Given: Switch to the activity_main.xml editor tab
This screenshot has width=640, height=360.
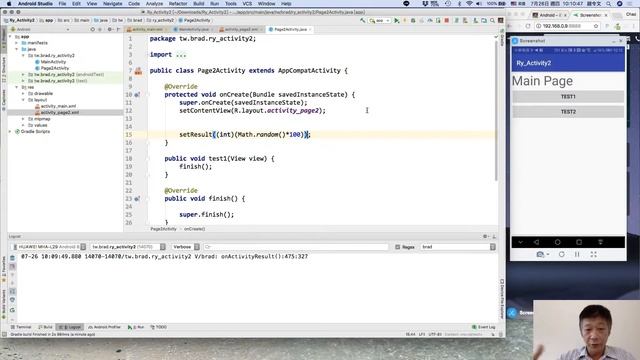Looking at the screenshot, I should (x=146, y=29).
